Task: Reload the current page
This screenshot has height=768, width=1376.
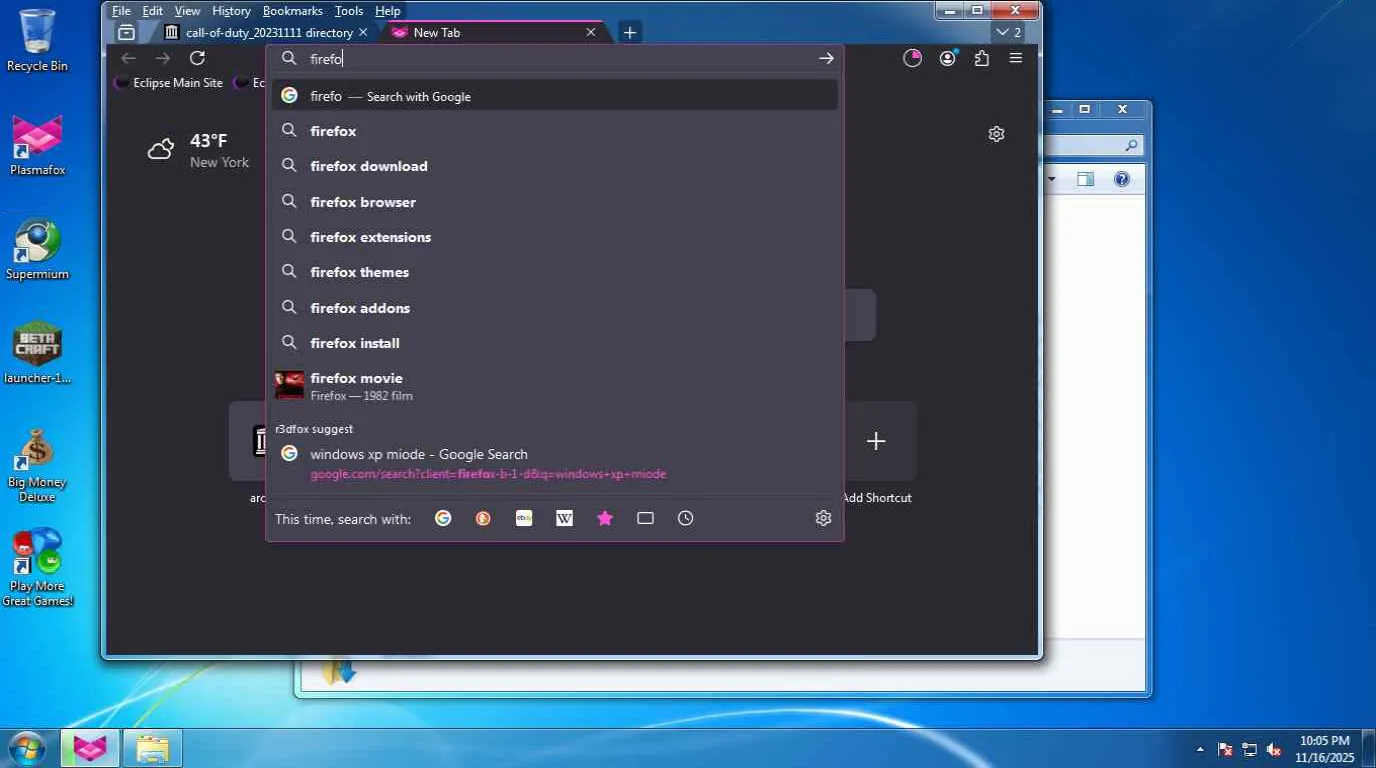Action: coord(197,58)
